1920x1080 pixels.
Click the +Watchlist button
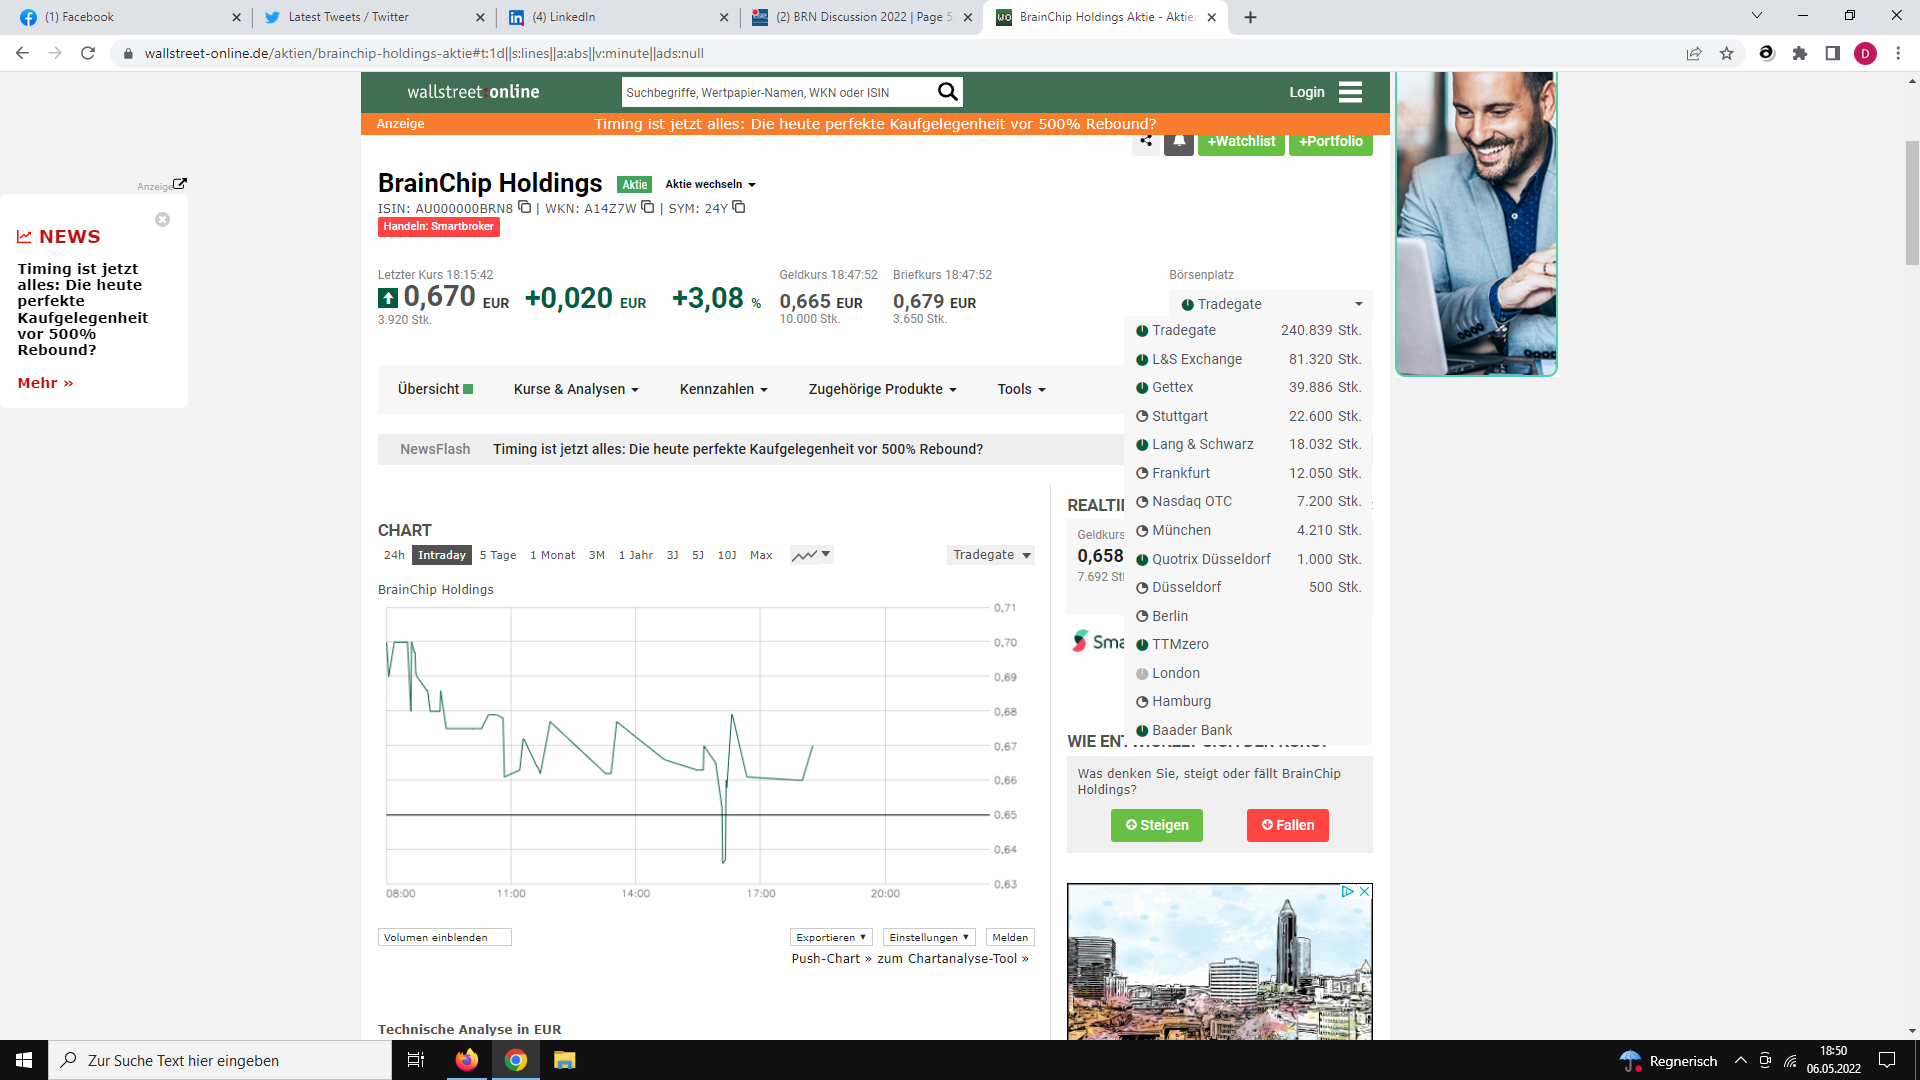1241,141
